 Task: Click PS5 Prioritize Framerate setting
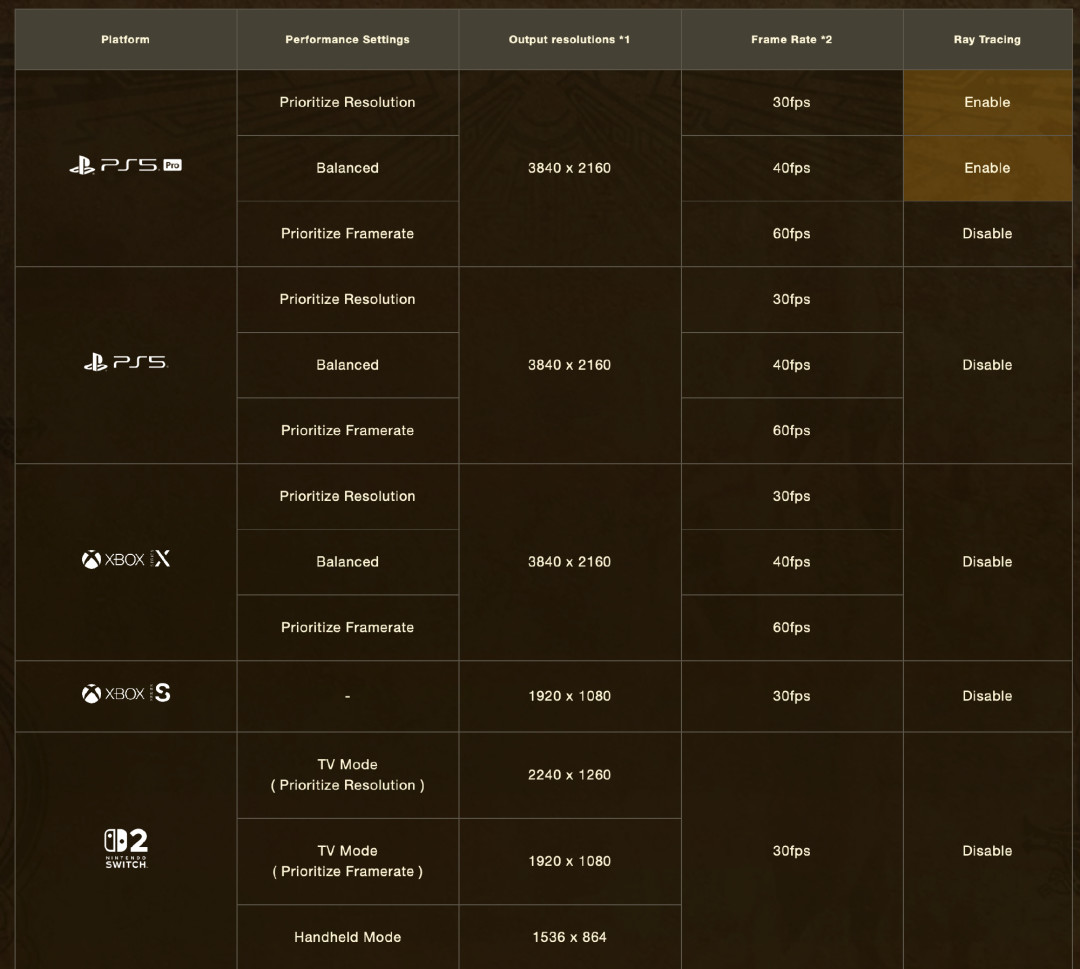click(347, 430)
